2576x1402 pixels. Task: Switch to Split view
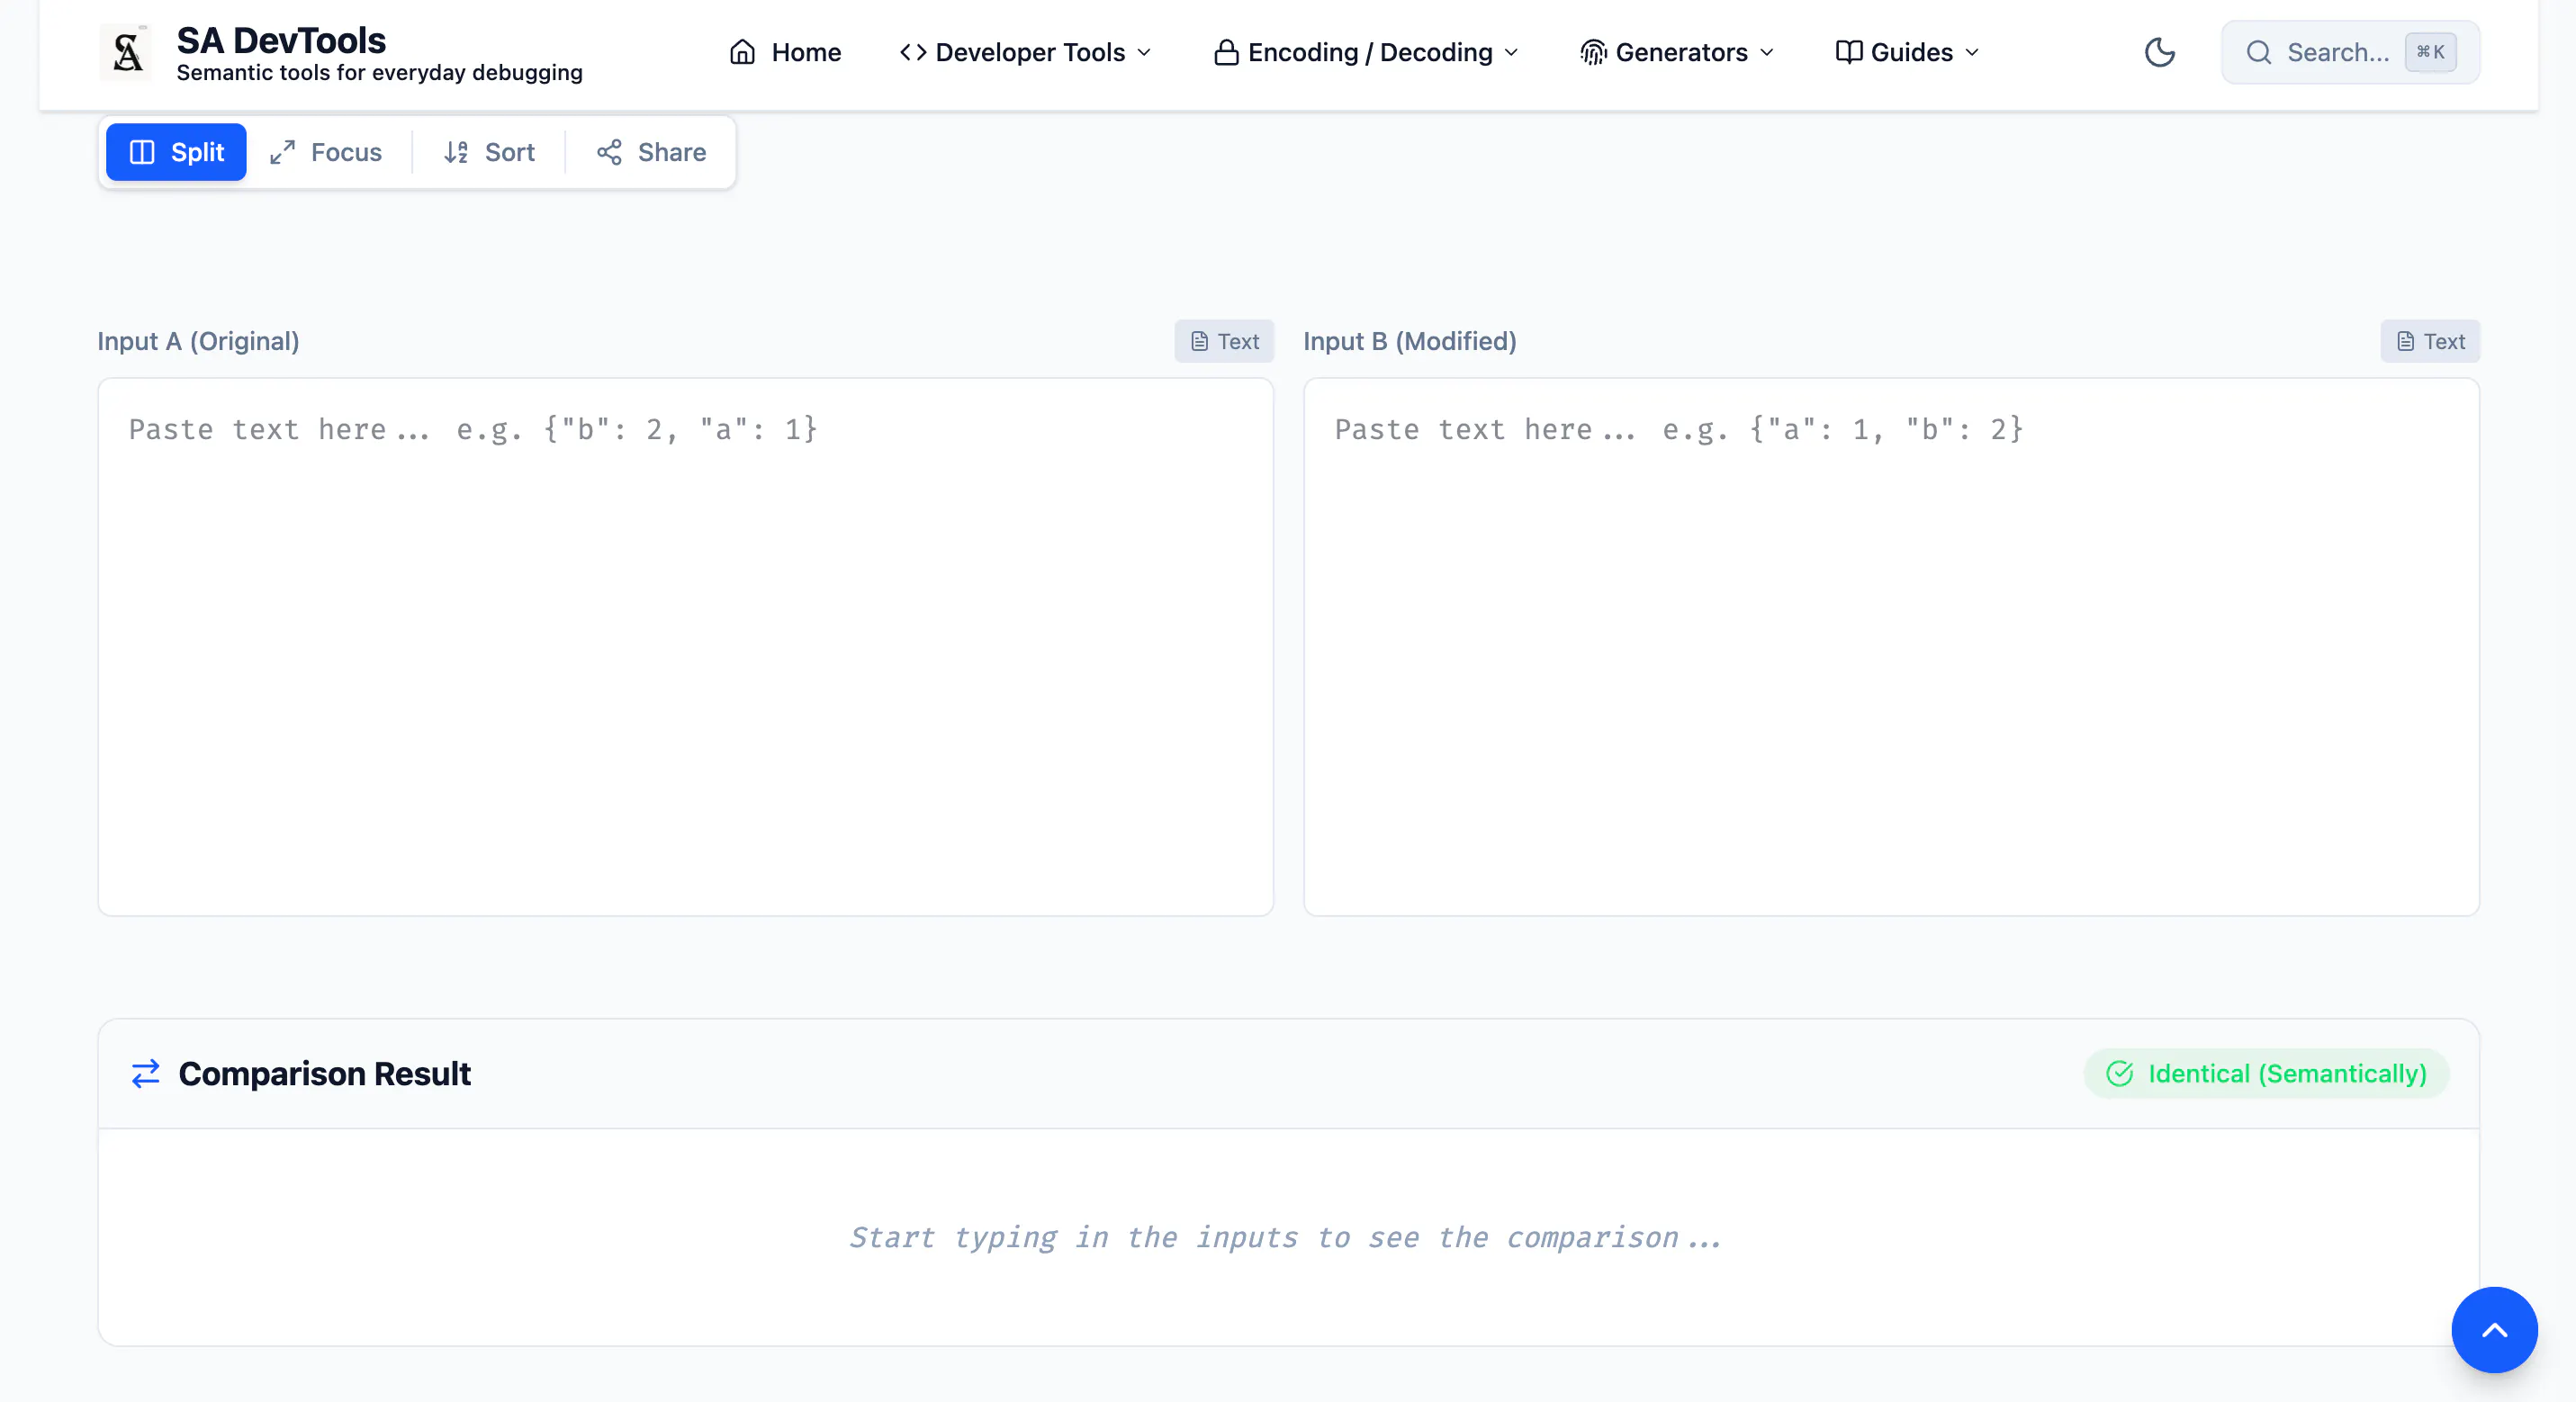[x=176, y=152]
